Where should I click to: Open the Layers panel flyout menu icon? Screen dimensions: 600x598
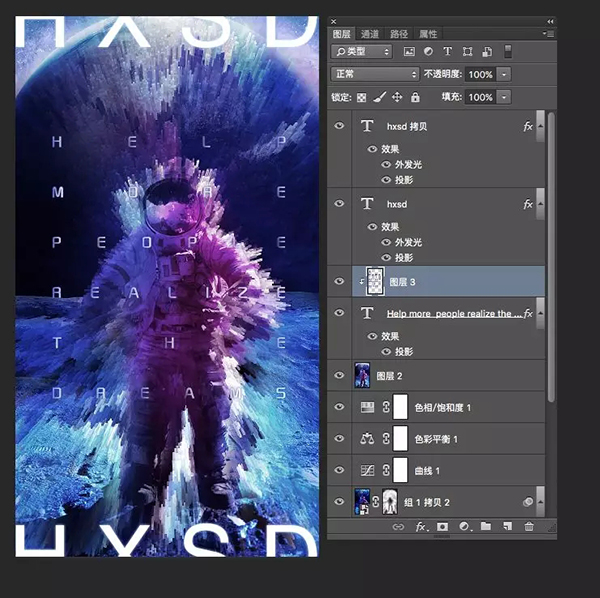(x=548, y=34)
